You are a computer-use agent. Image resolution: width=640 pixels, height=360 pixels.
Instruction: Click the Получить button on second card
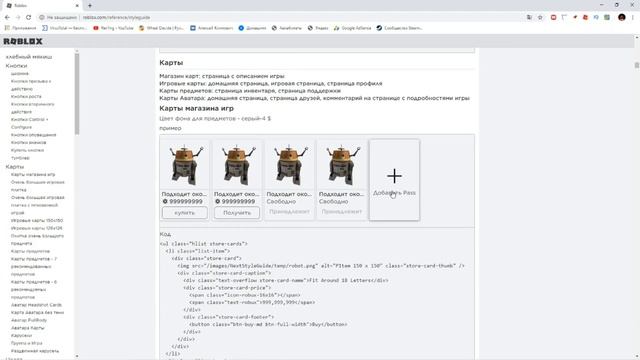click(237, 213)
